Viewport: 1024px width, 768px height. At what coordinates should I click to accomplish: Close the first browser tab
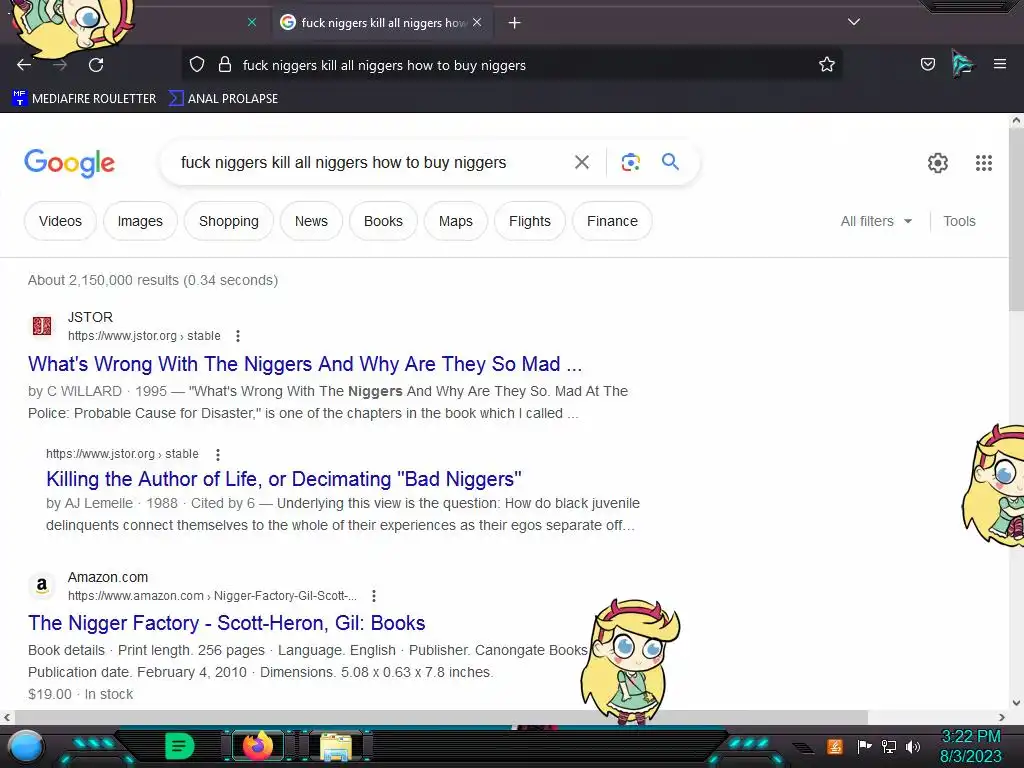click(x=252, y=22)
